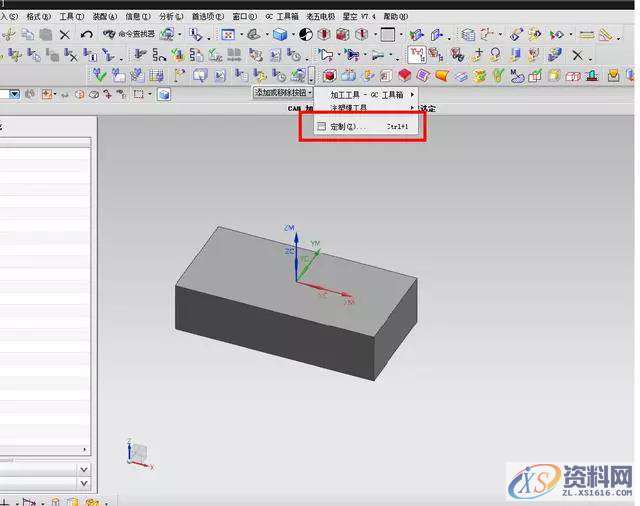
Task: Open the selection filter combo box dropdown
Action: pyautogui.click(x=15, y=94)
